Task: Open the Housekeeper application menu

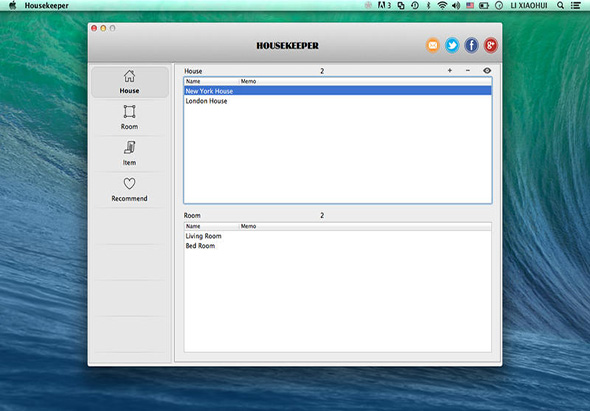Action: coord(47,5)
